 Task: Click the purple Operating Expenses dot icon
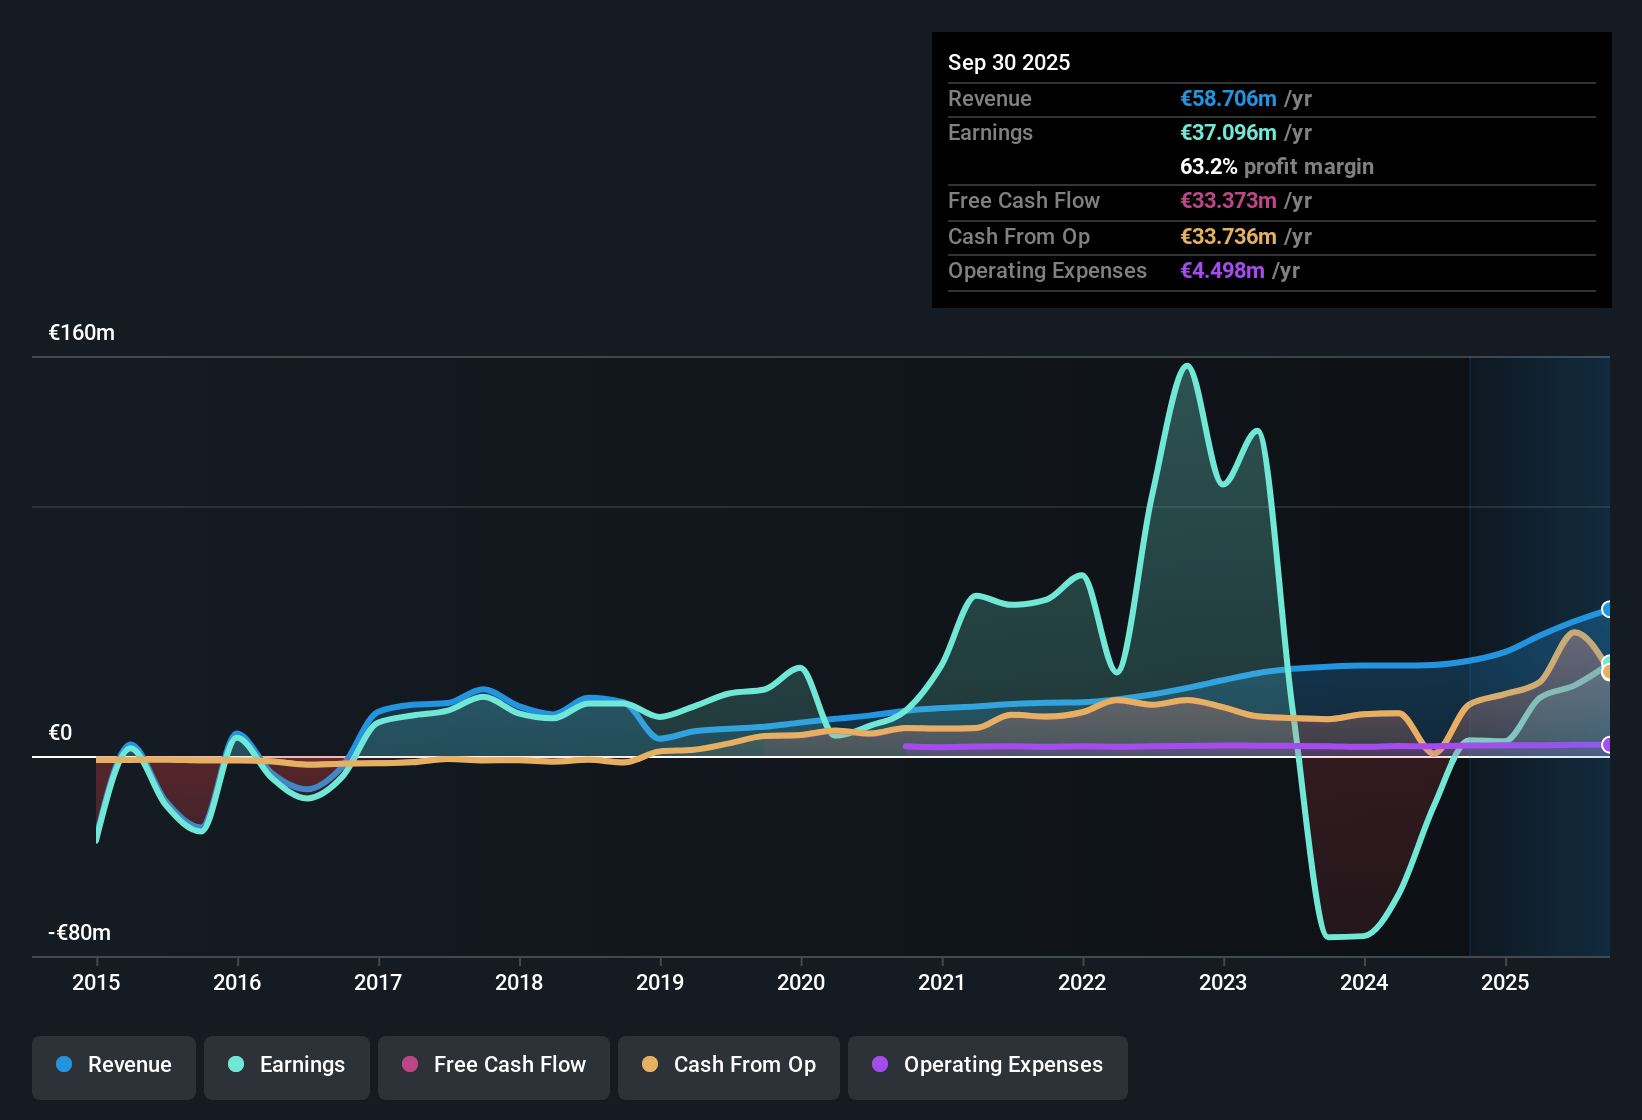(x=880, y=1065)
